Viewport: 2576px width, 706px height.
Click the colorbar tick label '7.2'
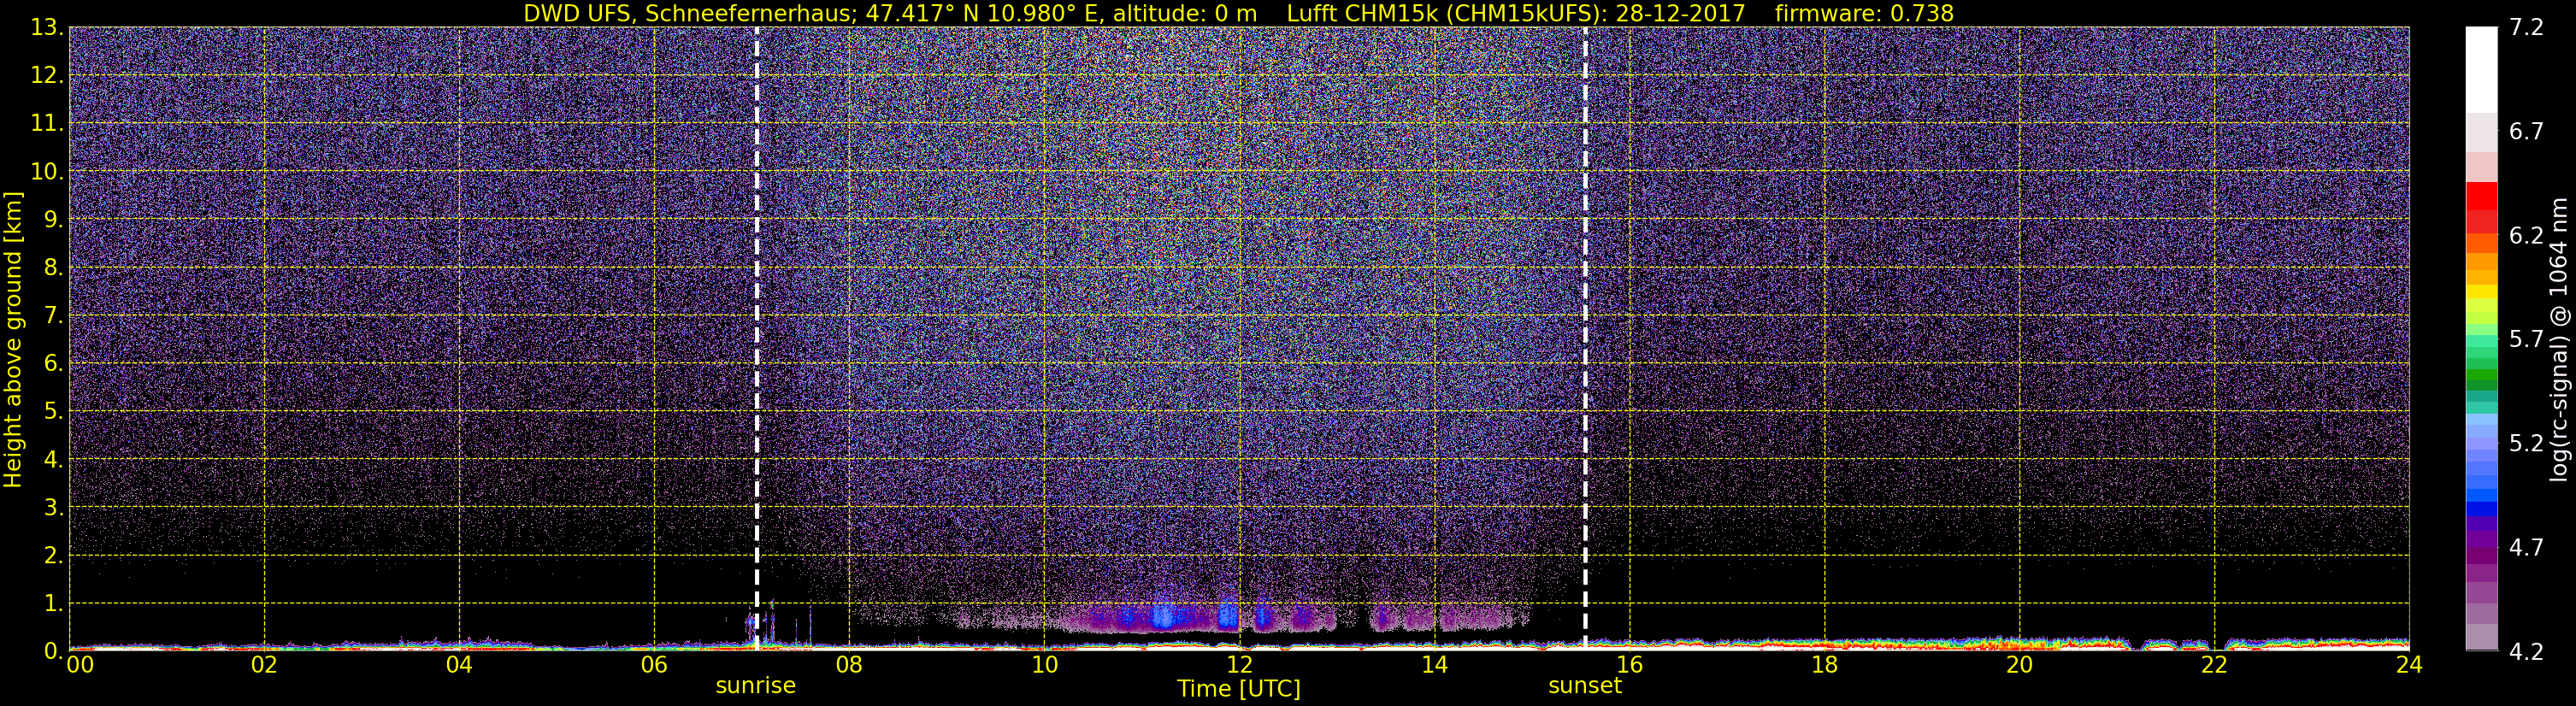(x=2526, y=28)
